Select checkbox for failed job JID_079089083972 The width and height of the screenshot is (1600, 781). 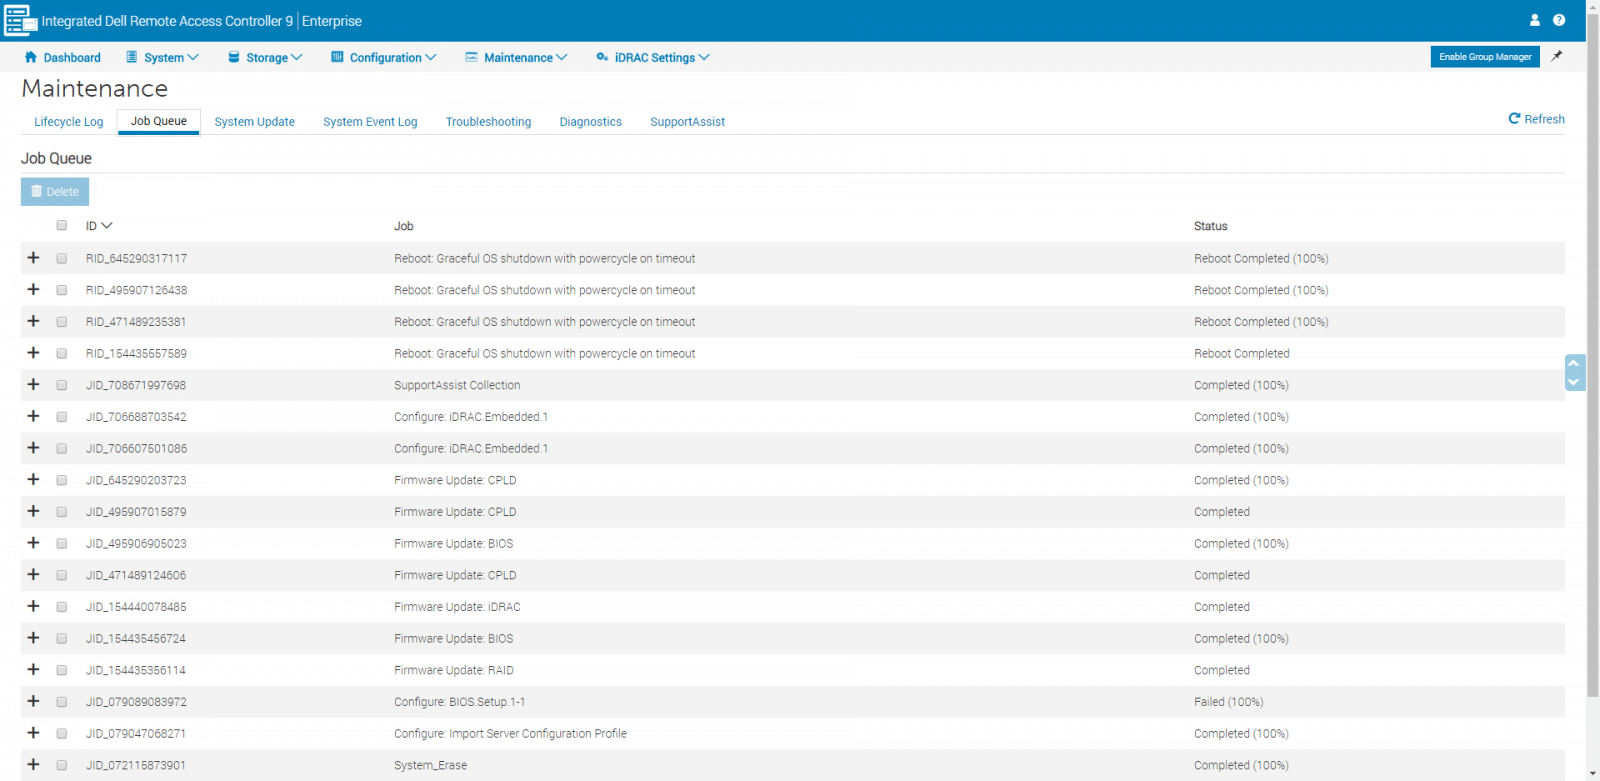click(62, 702)
